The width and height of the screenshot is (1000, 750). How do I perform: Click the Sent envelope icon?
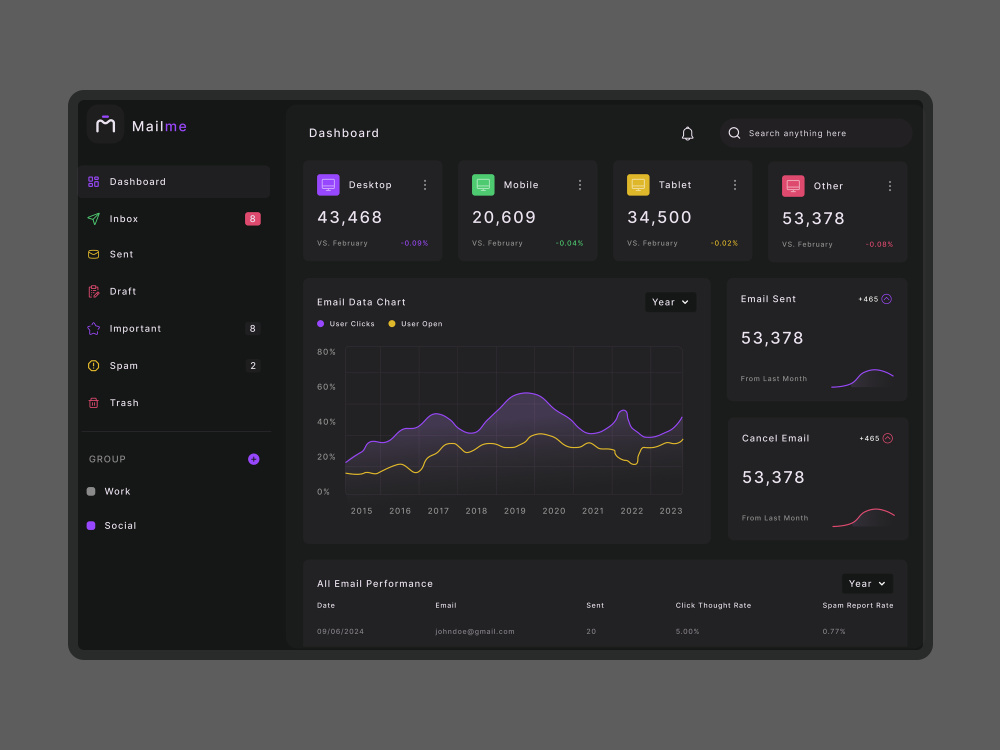93,254
